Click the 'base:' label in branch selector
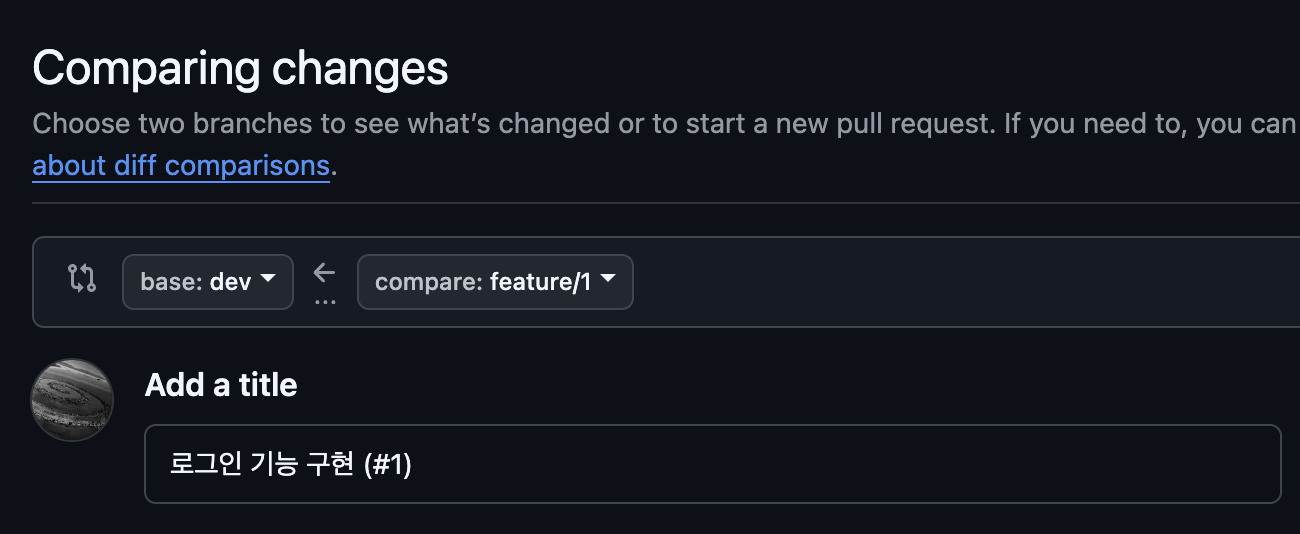The height and width of the screenshot is (534, 1300). pyautogui.click(x=172, y=282)
